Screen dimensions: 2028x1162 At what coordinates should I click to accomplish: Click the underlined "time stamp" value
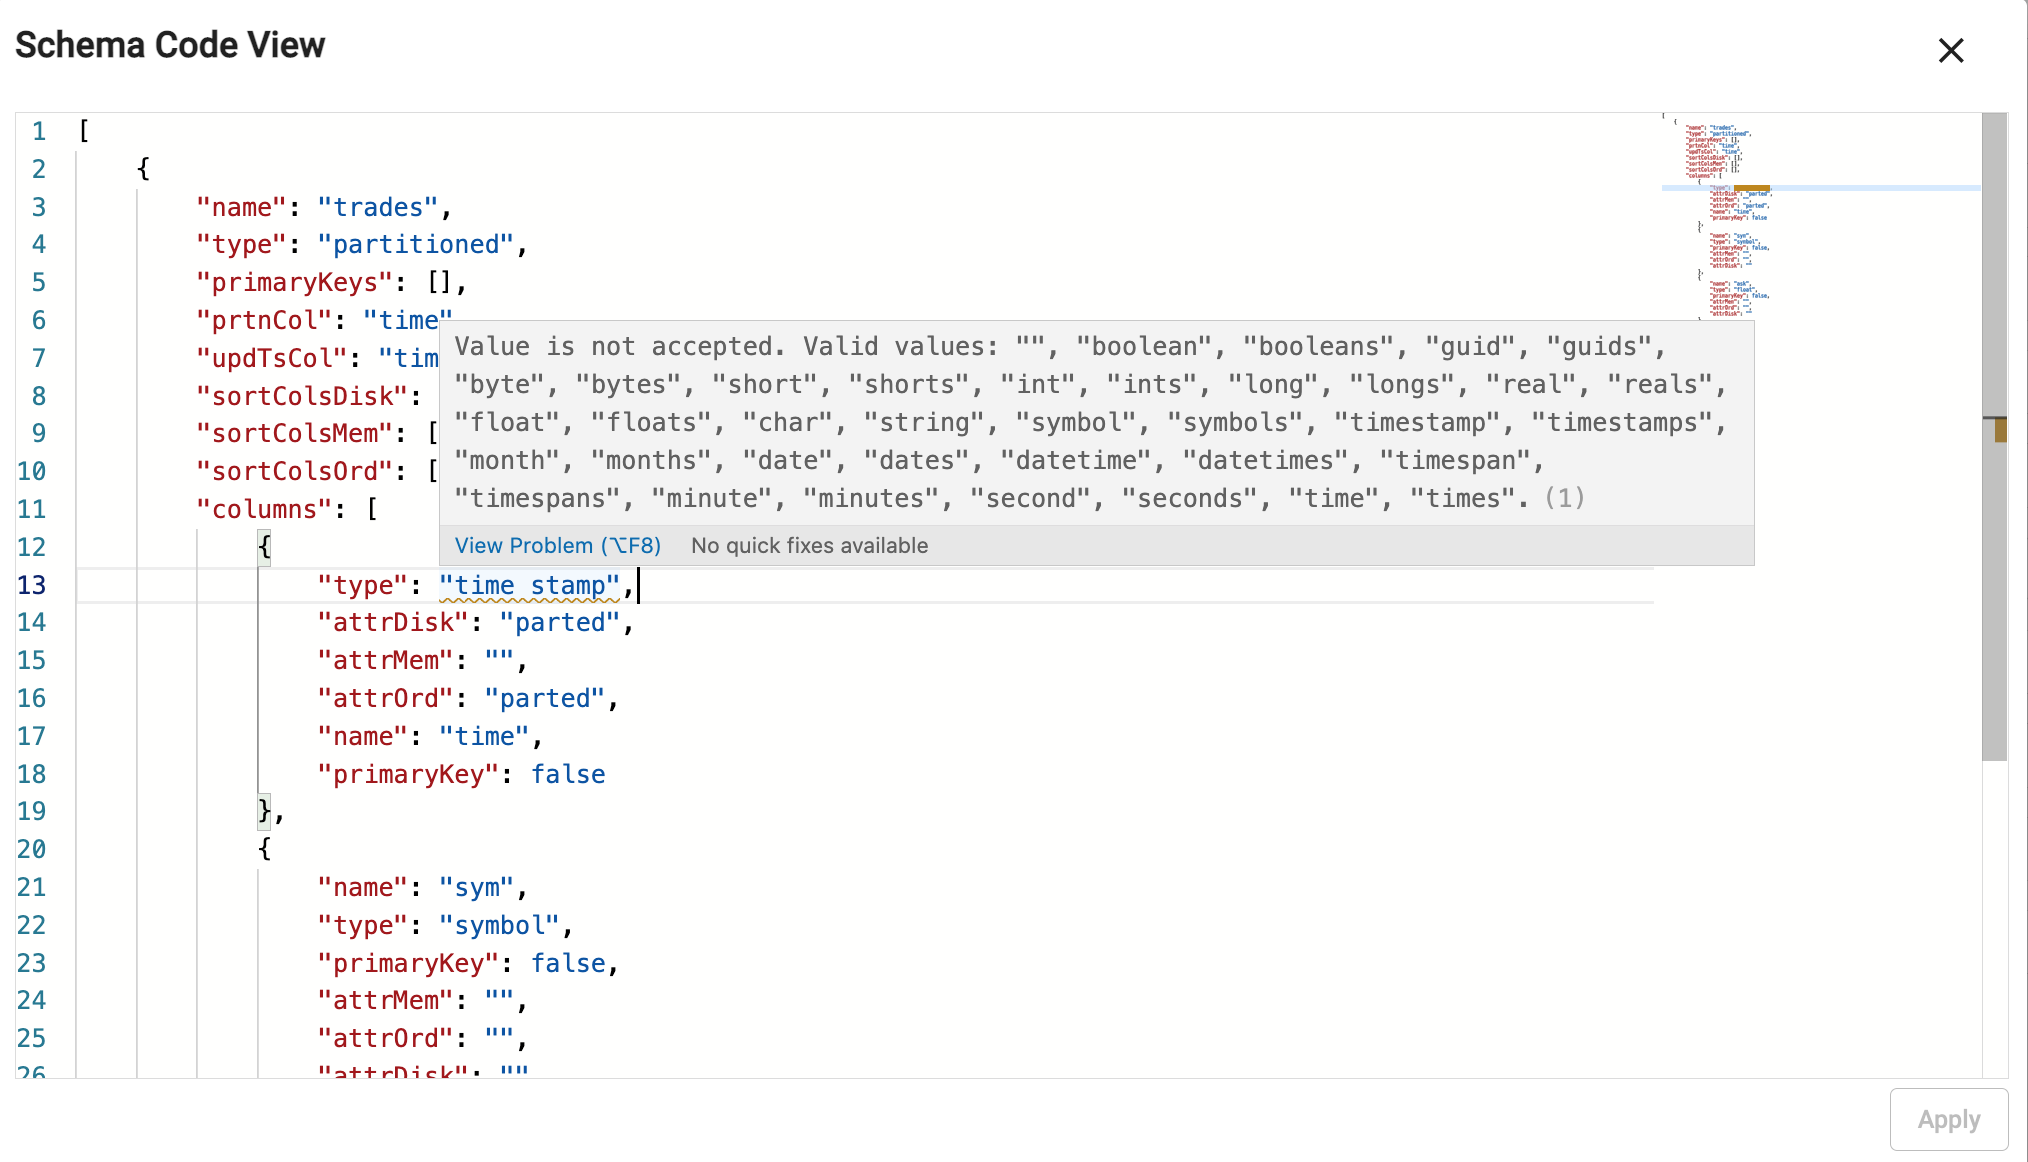tap(530, 585)
